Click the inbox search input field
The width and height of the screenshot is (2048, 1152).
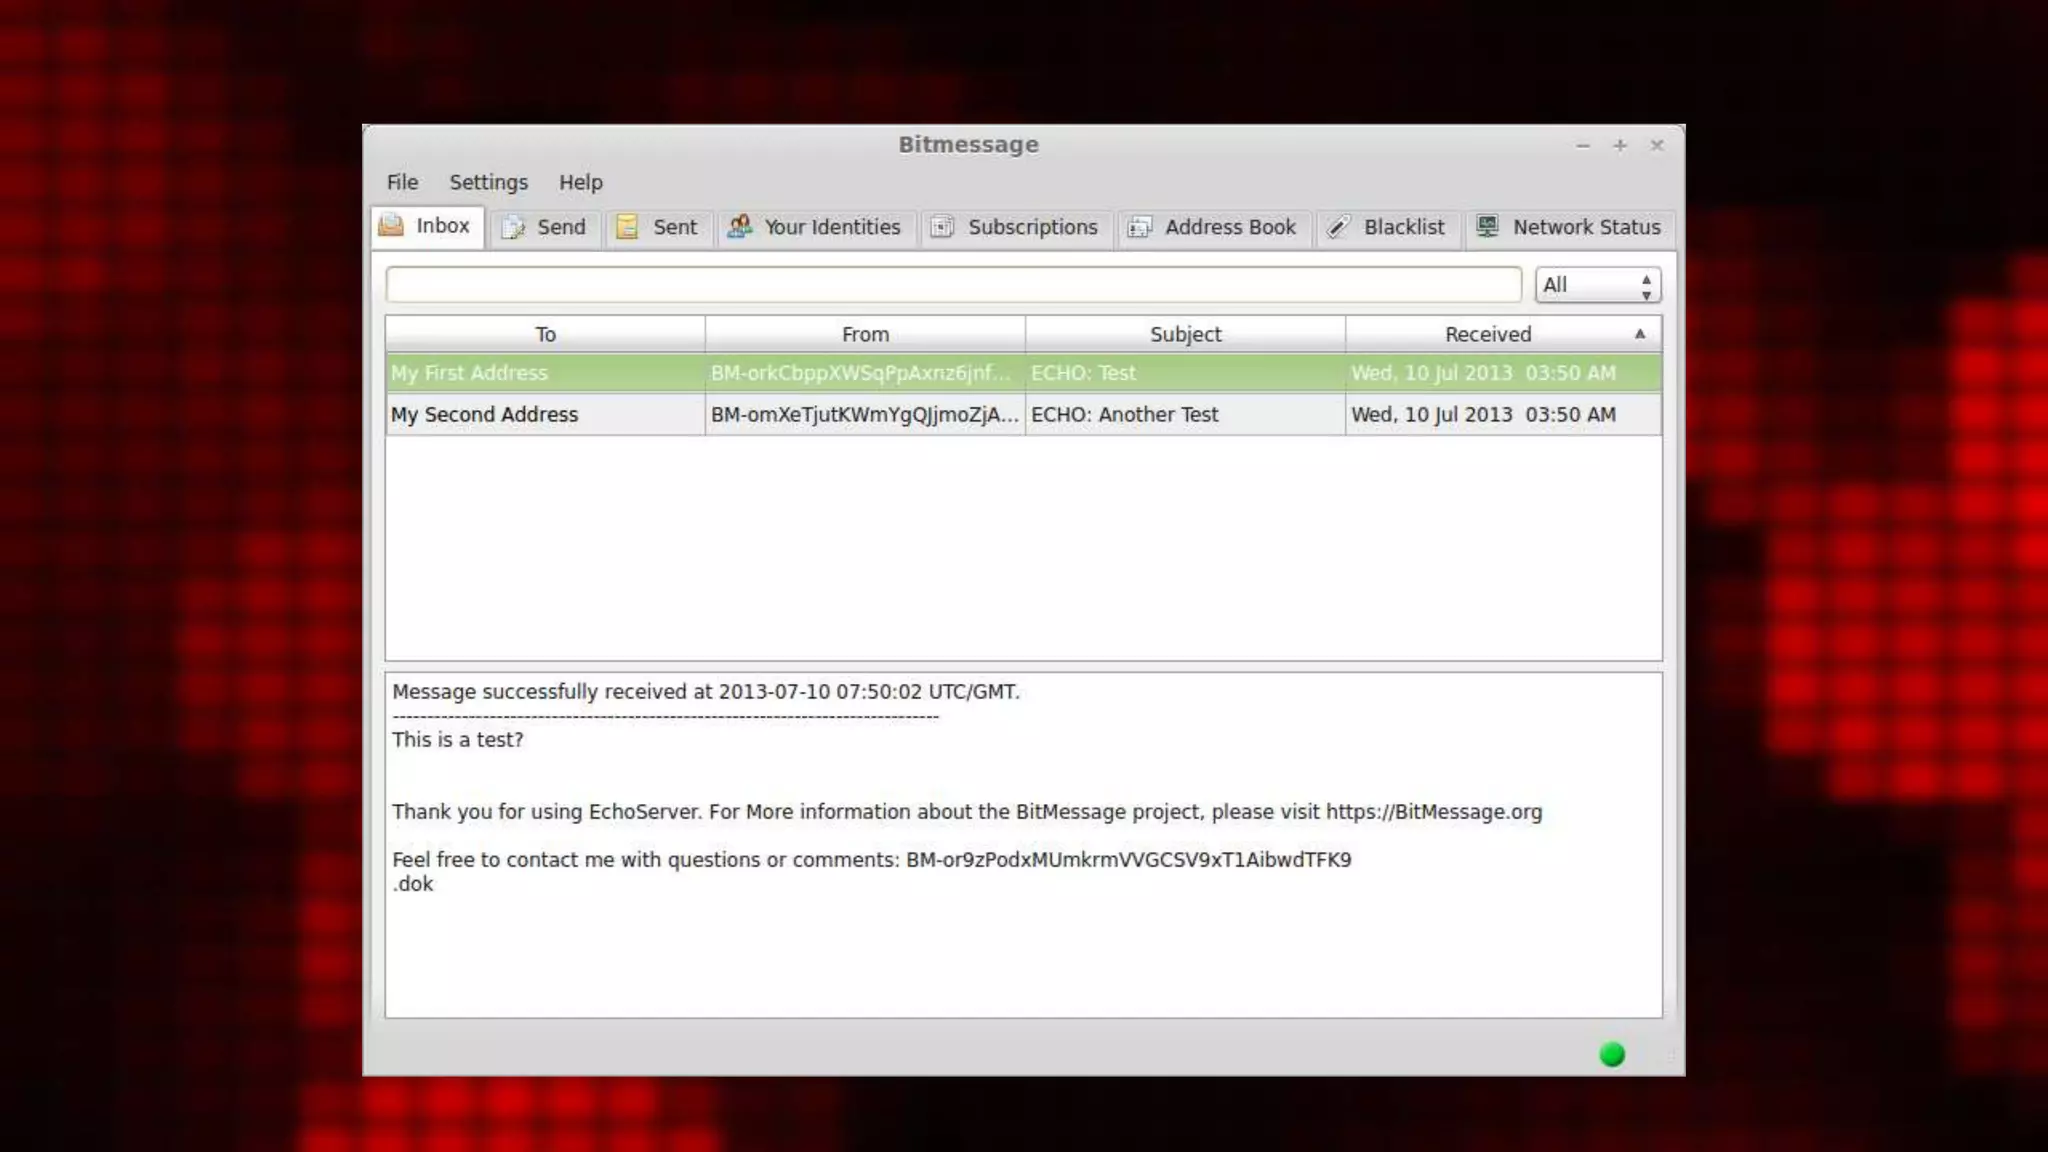coord(953,285)
